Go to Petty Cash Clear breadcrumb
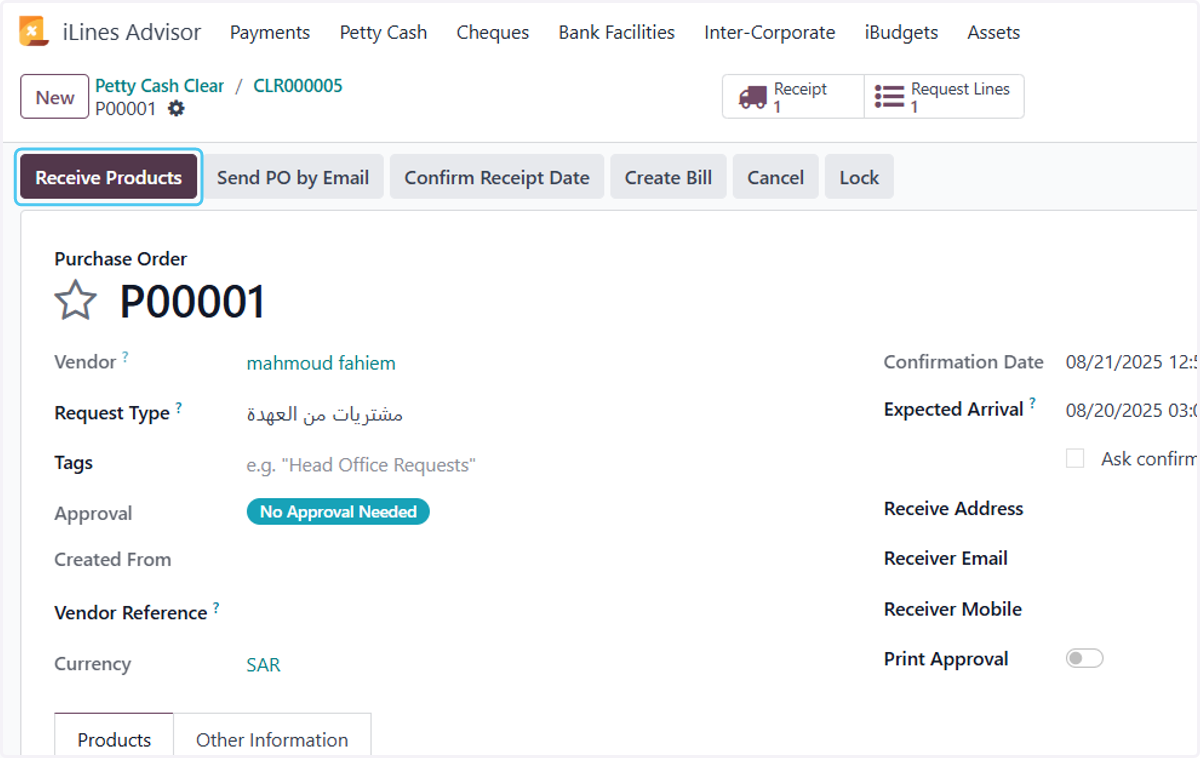 pos(160,86)
